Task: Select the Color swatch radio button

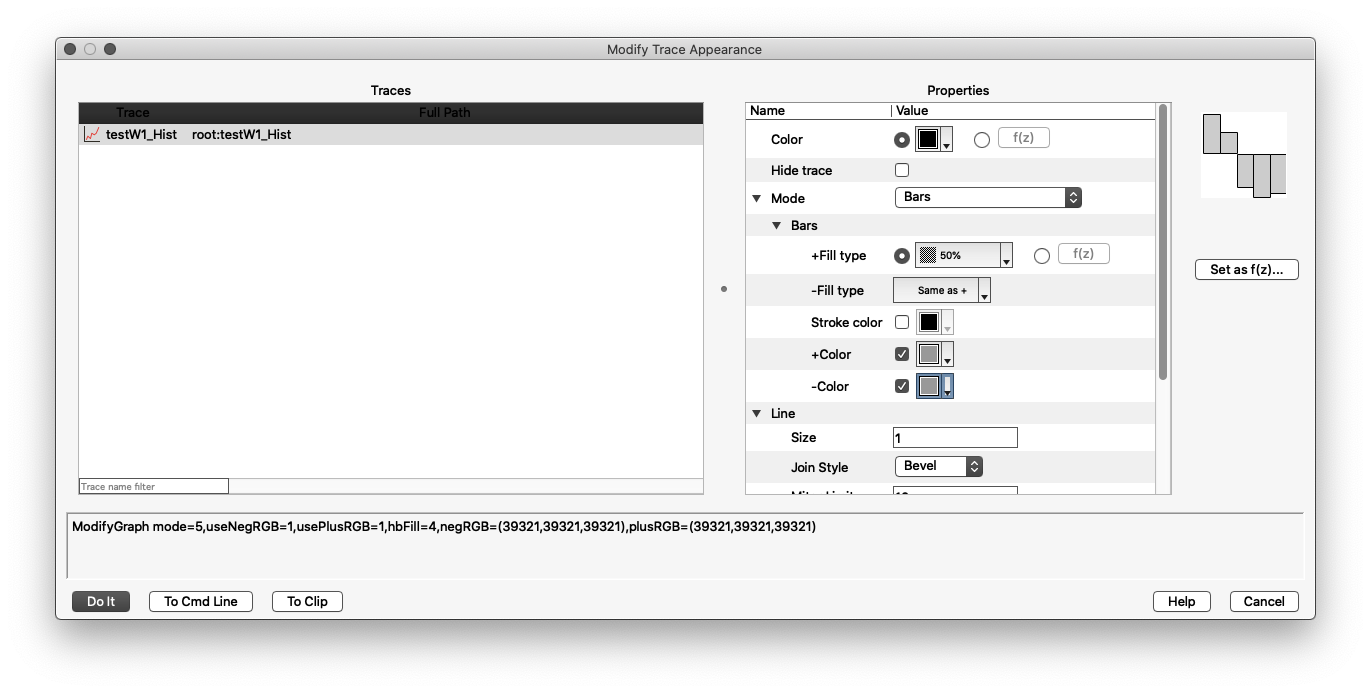Action: click(902, 140)
